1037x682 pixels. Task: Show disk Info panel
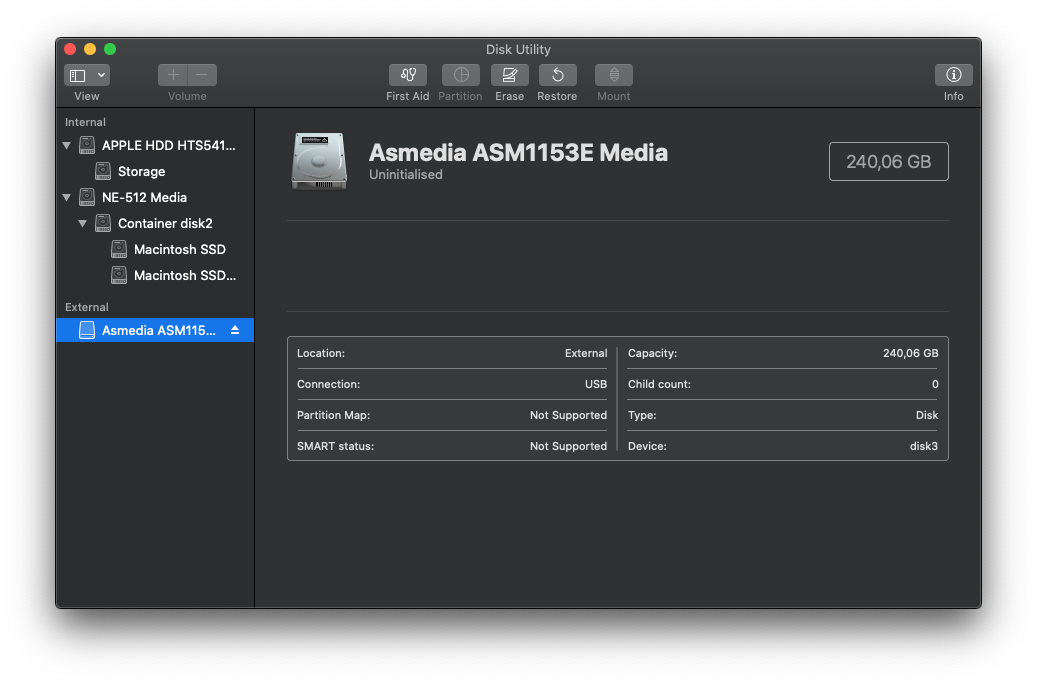point(953,75)
